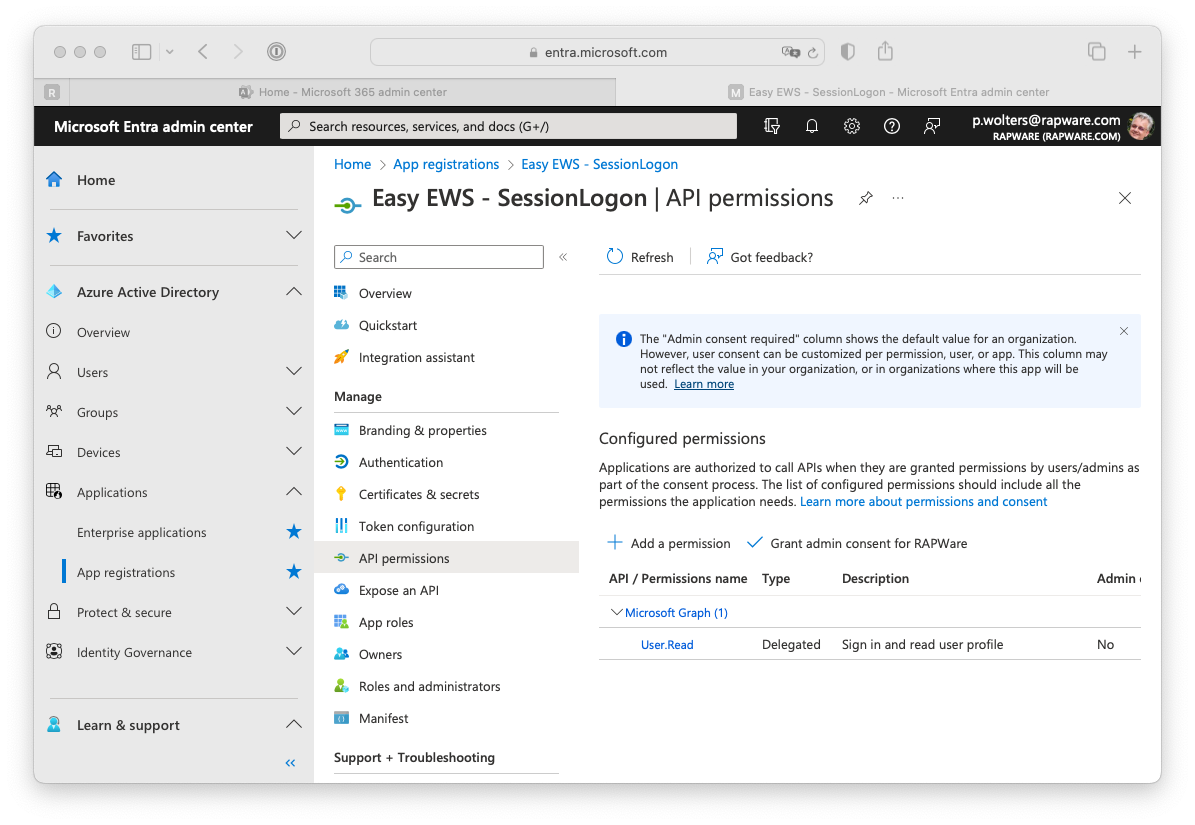This screenshot has height=825, width=1195.
Task: Open App registrations in the sidebar
Action: (x=126, y=572)
